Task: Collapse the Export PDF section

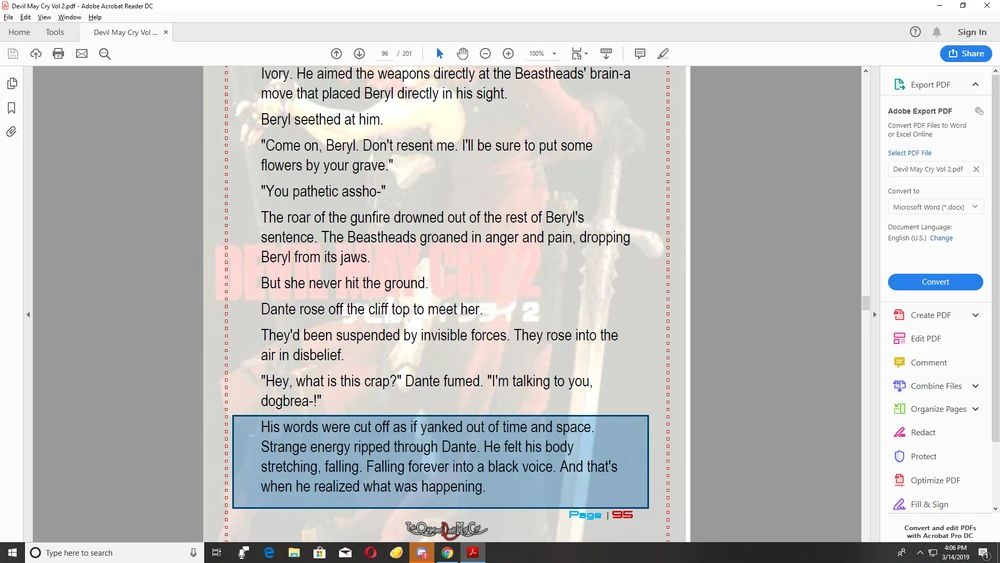Action: (x=976, y=84)
